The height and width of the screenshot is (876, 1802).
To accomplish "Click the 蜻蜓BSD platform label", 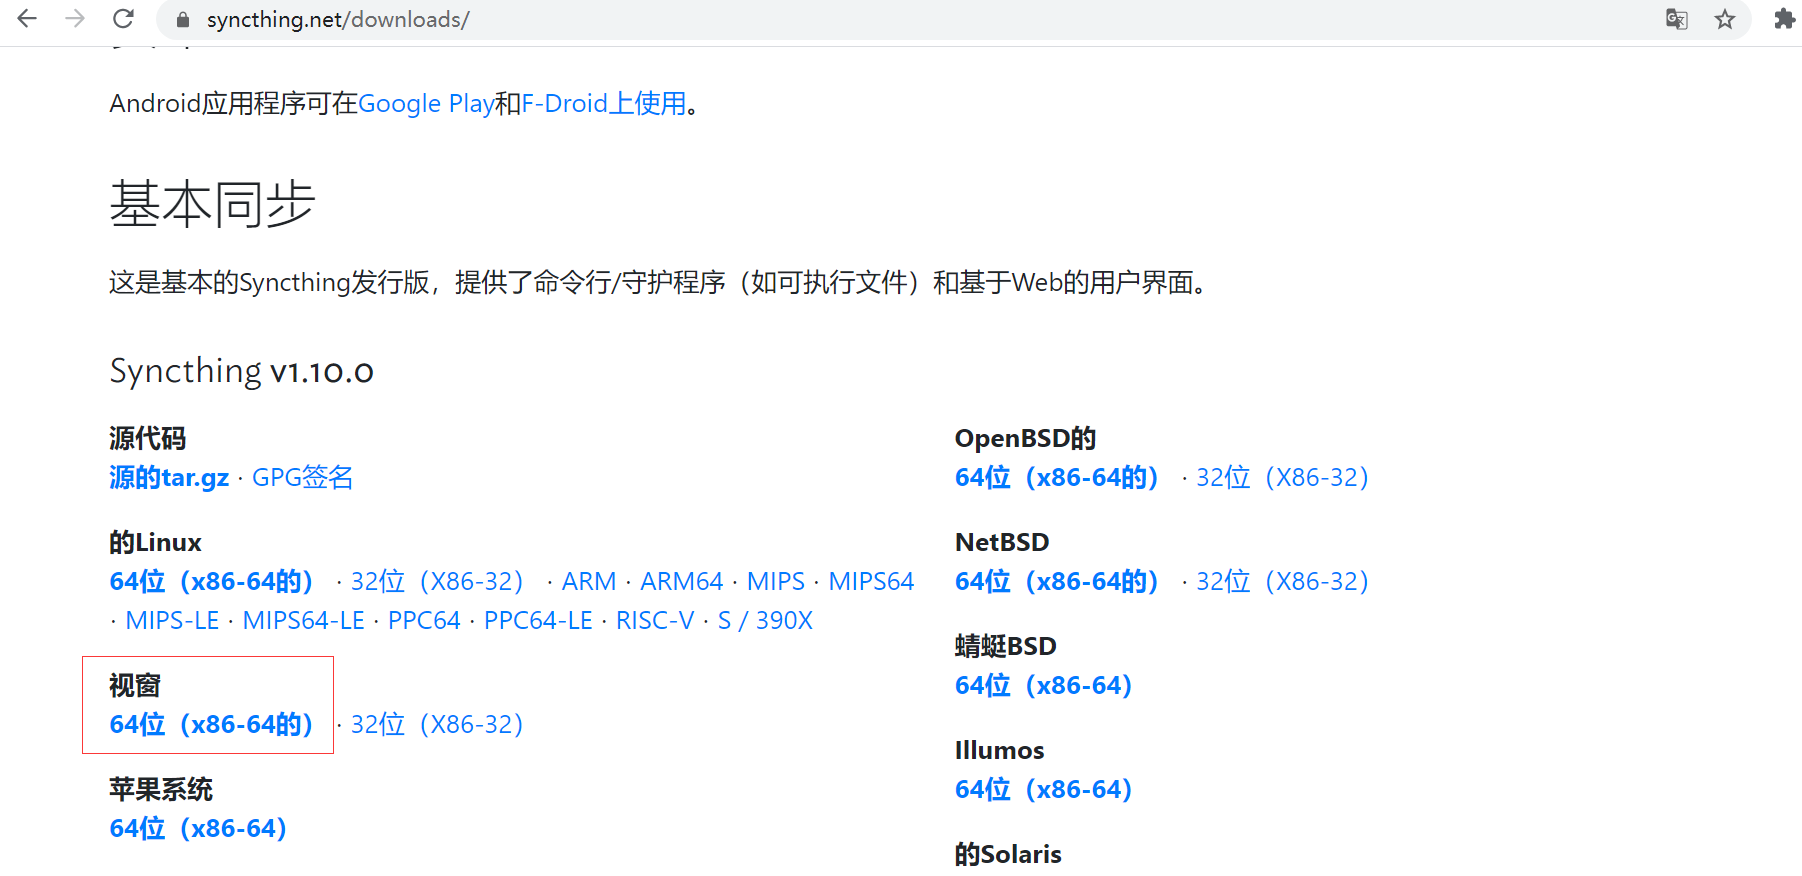I will [x=1005, y=646].
